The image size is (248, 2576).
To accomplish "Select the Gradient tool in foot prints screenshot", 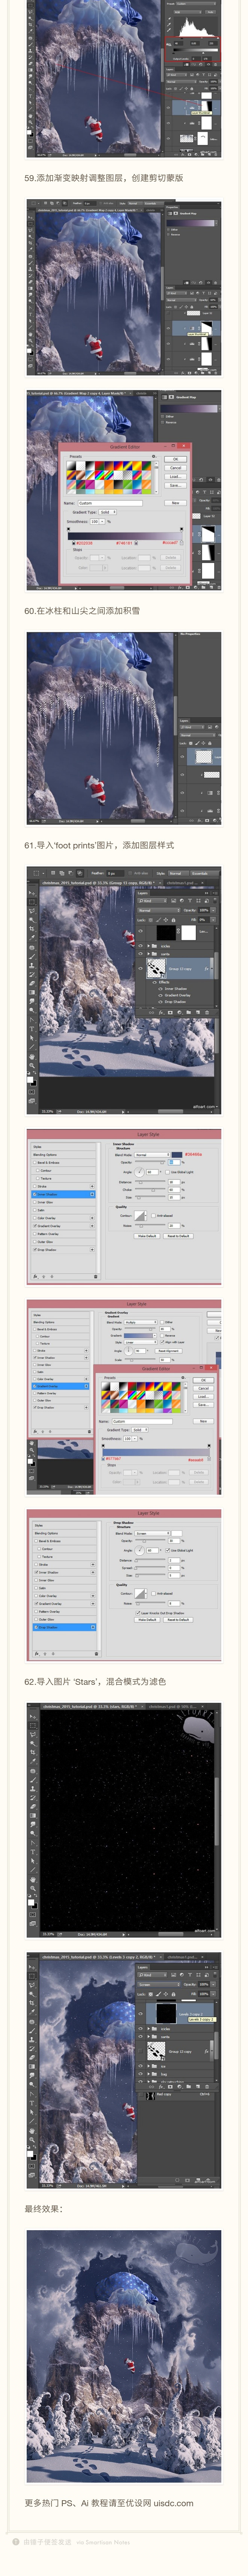I will coord(32,992).
